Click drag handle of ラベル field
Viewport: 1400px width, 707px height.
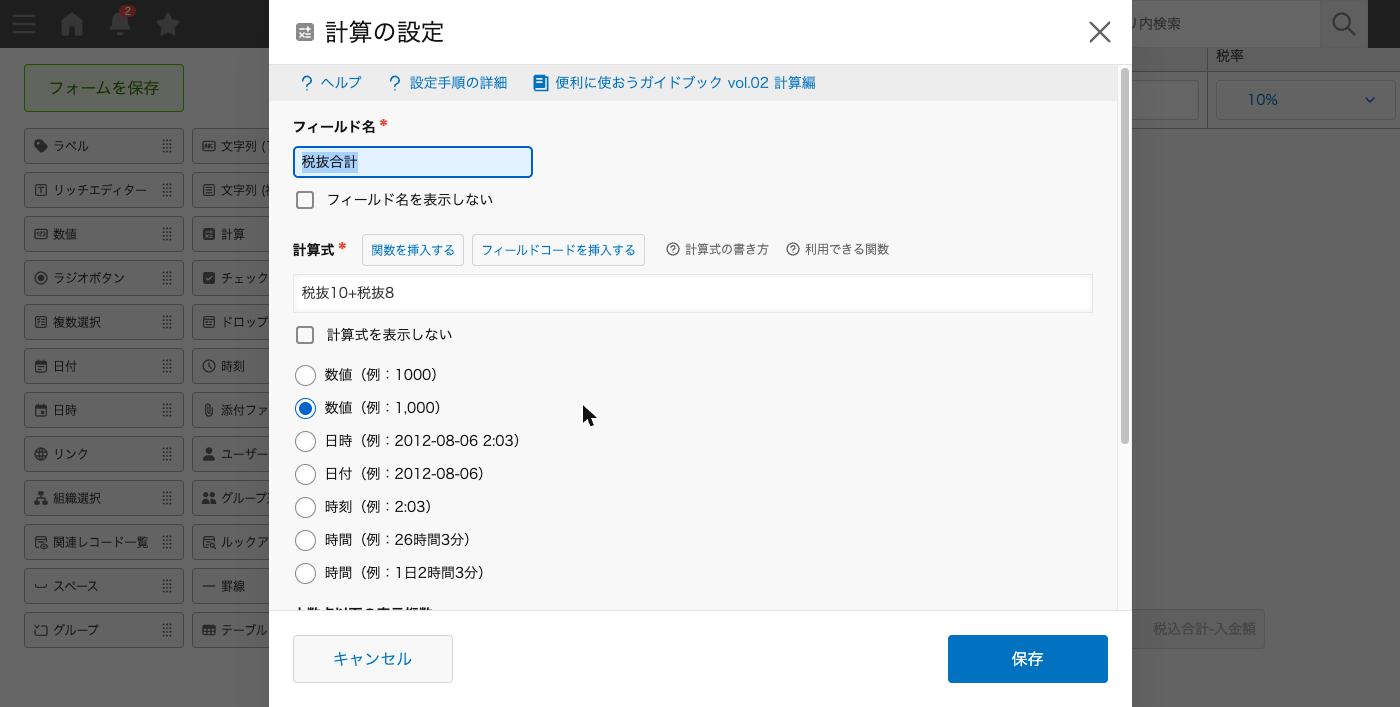click(x=167, y=146)
